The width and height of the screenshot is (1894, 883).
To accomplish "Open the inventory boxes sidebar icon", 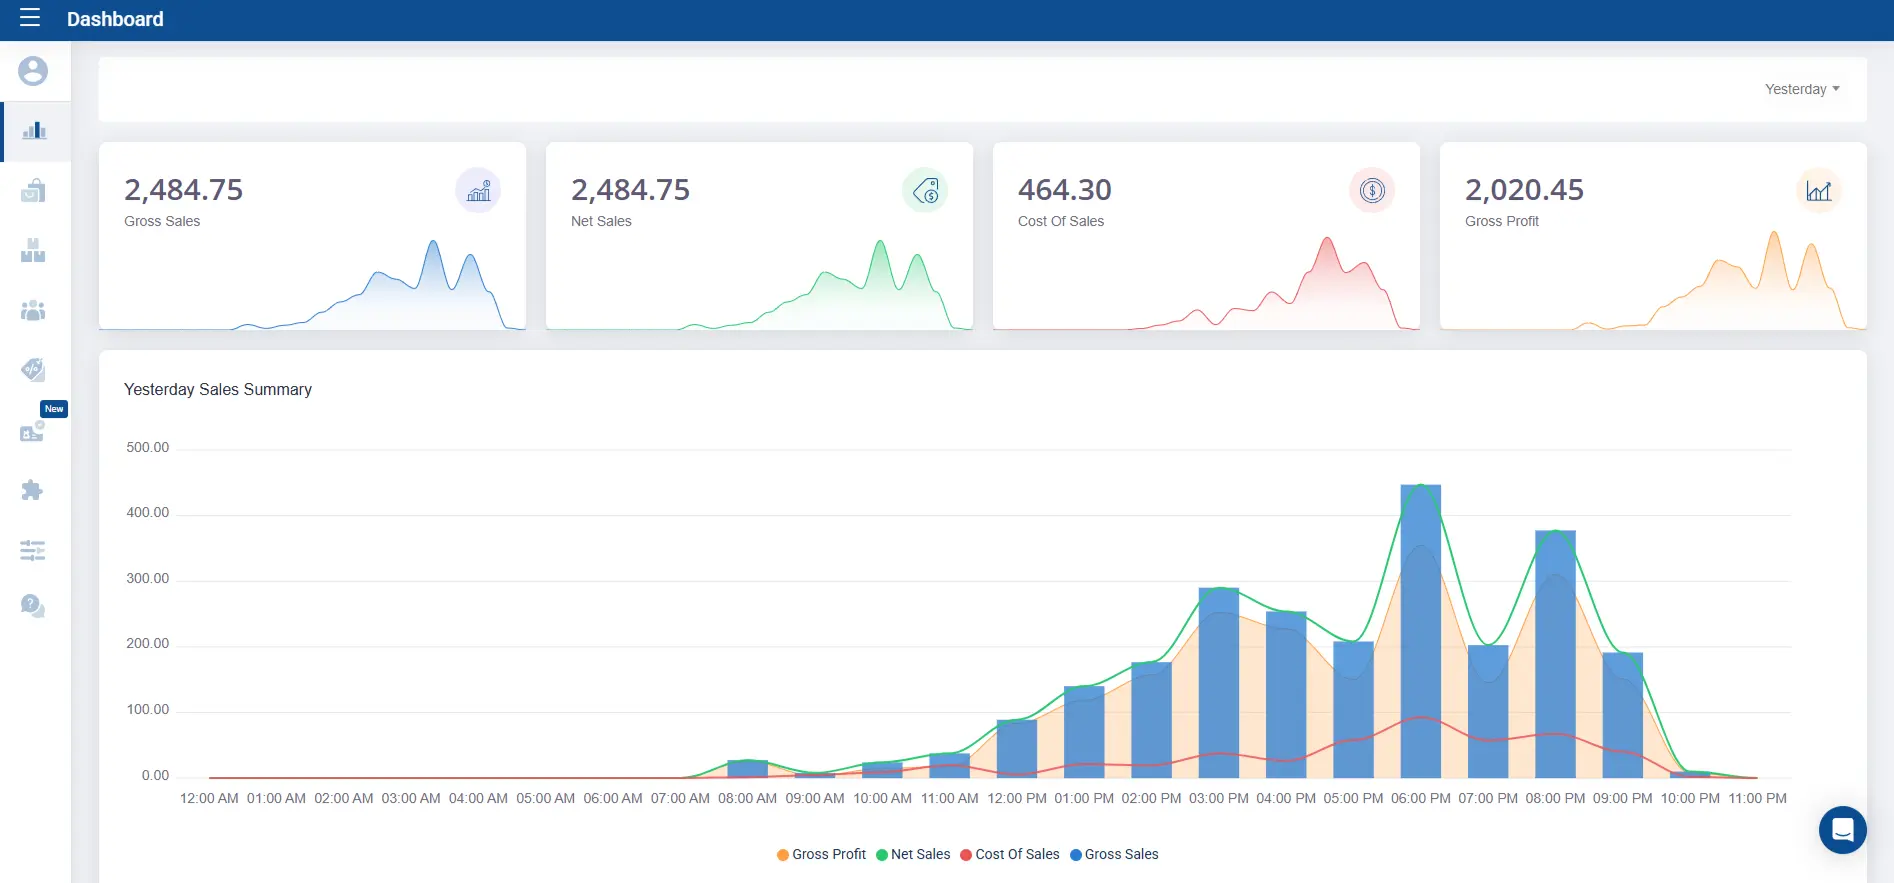I will [33, 251].
